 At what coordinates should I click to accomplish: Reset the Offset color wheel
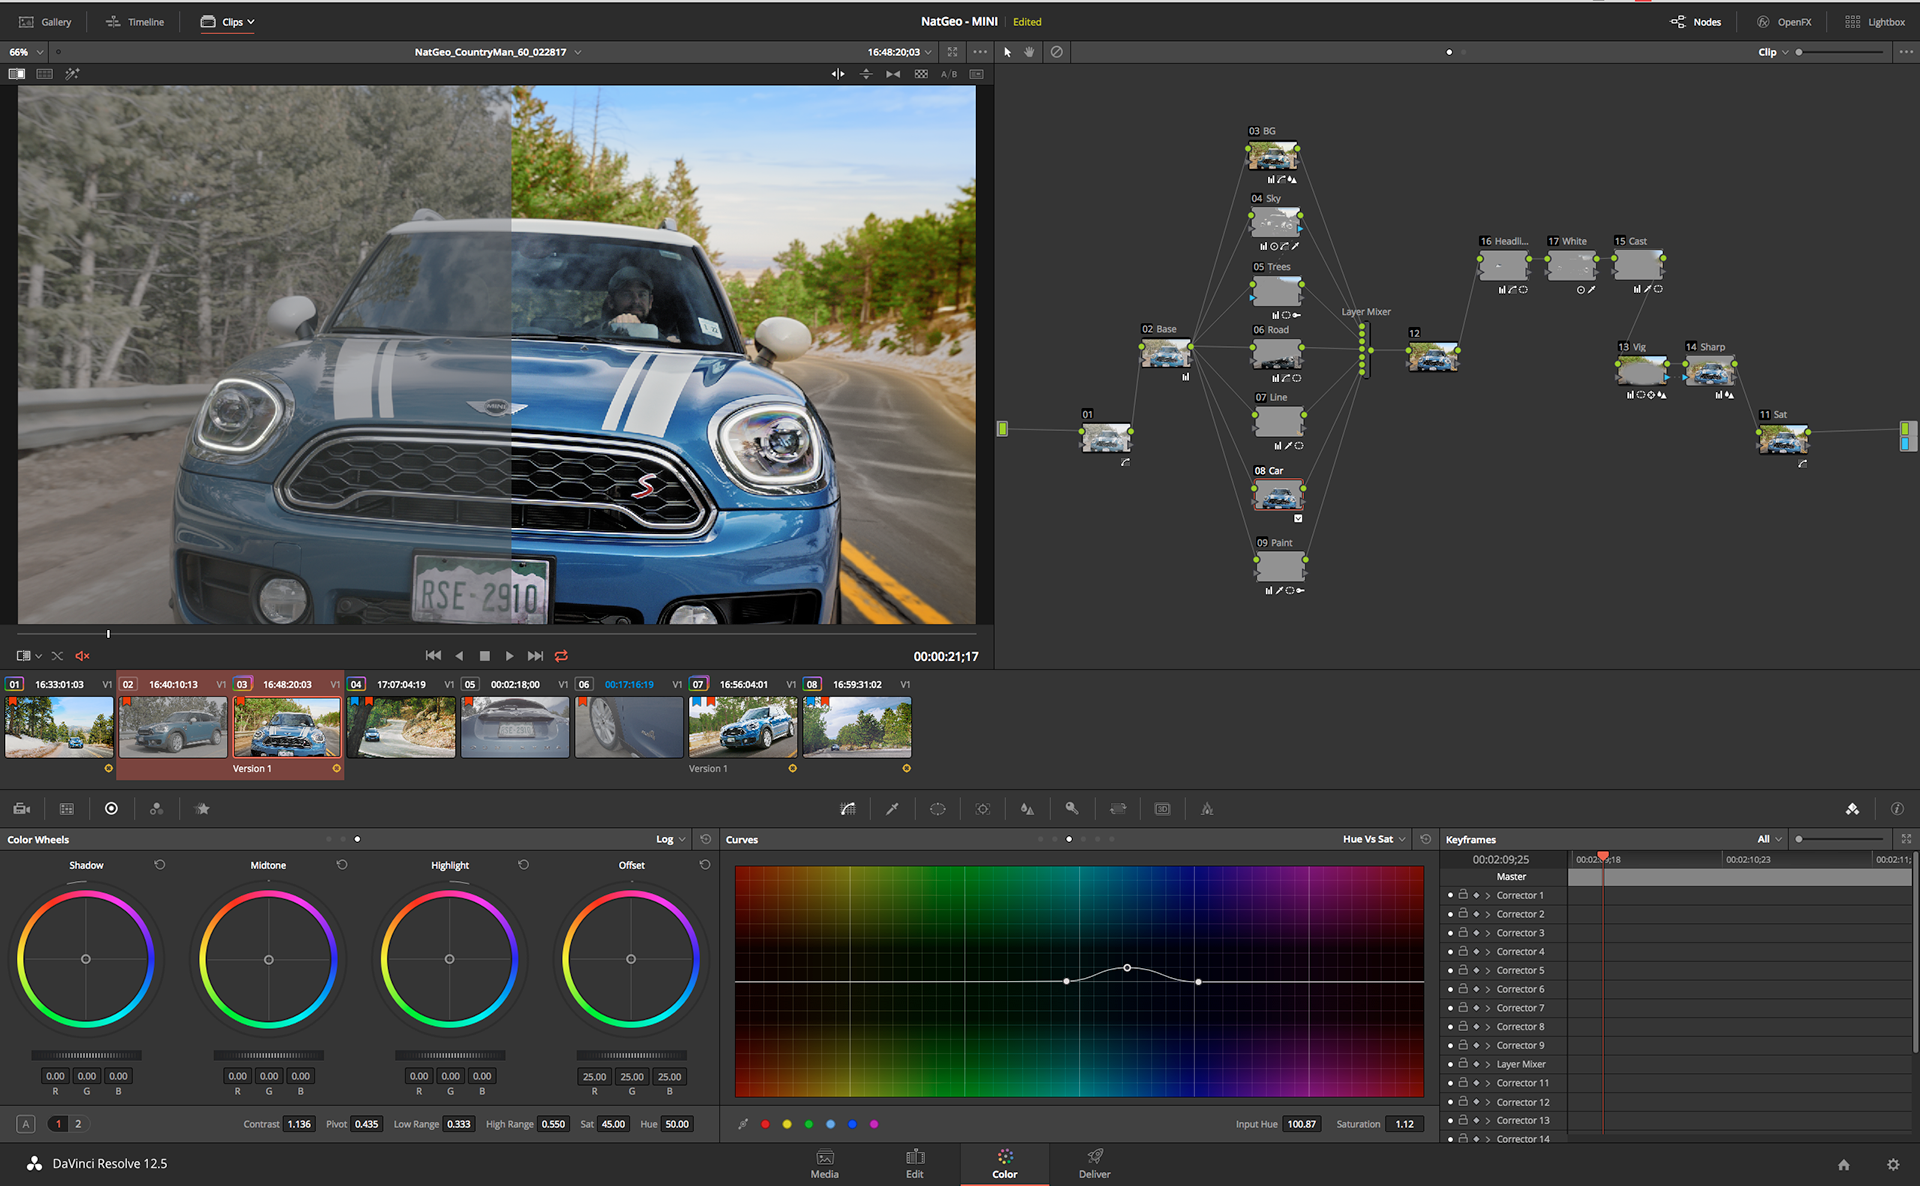click(705, 865)
